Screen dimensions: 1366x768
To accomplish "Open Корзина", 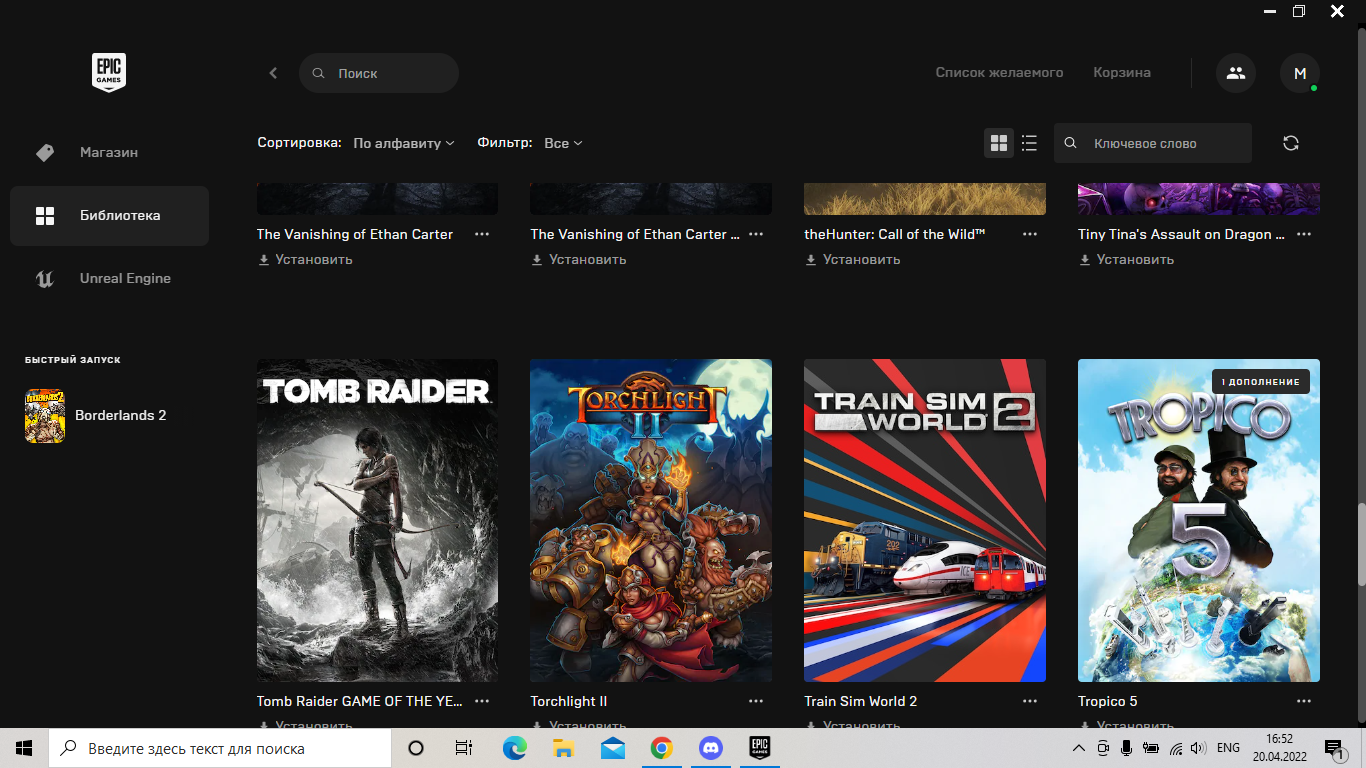I will pyautogui.click(x=1122, y=72).
